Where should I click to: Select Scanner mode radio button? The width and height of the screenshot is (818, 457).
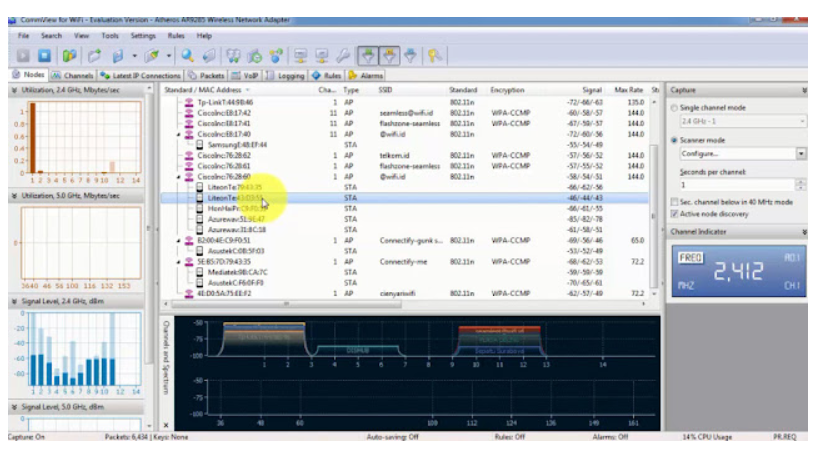(x=675, y=140)
